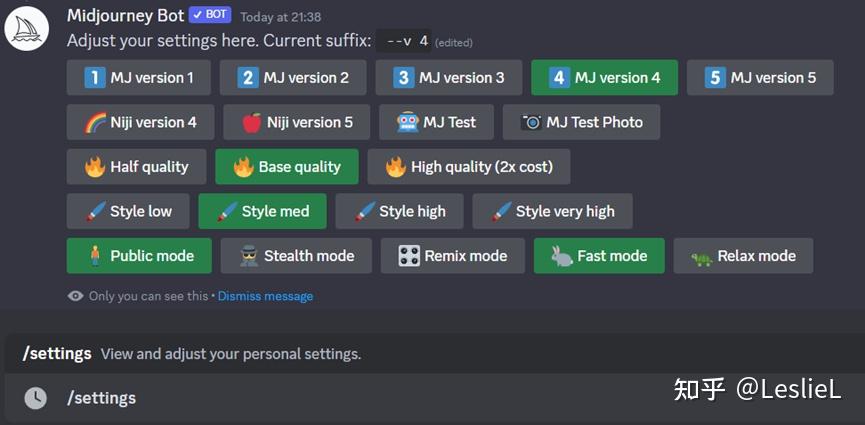Pick the MJ Test robot button
The image size is (865, 425).
pyautogui.click(x=436, y=122)
